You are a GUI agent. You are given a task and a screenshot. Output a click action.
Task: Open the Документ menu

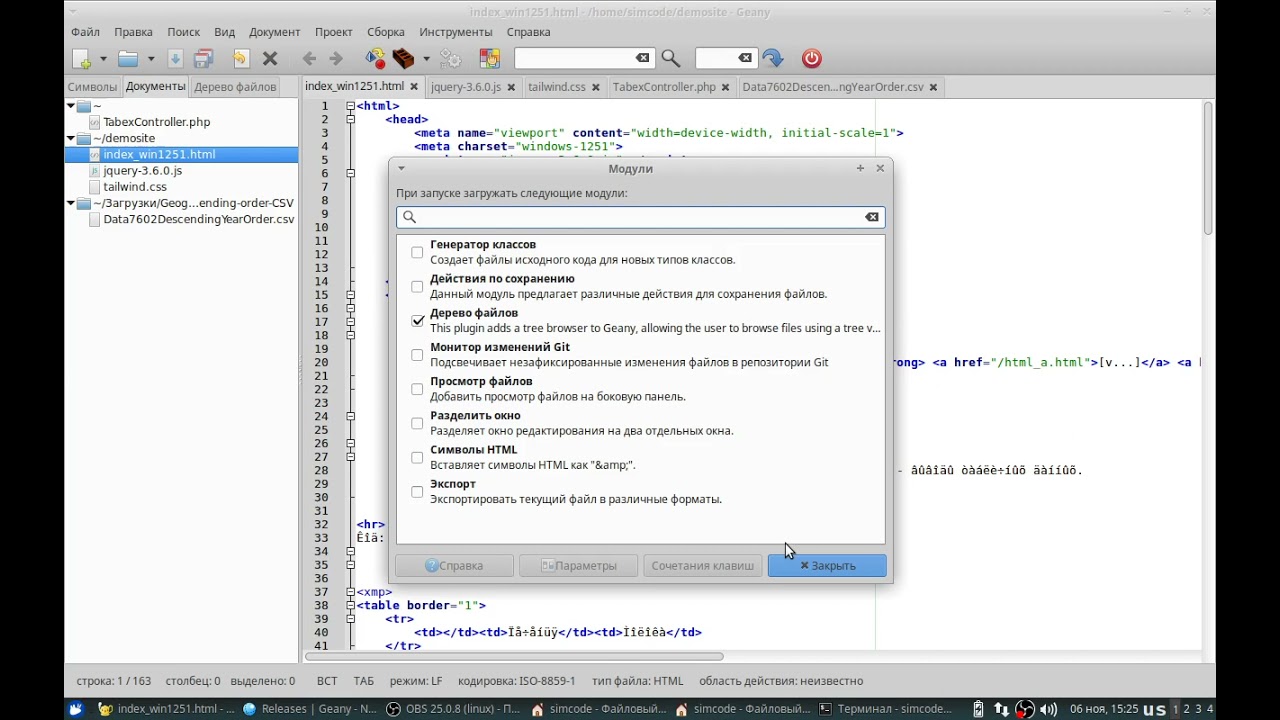(274, 32)
